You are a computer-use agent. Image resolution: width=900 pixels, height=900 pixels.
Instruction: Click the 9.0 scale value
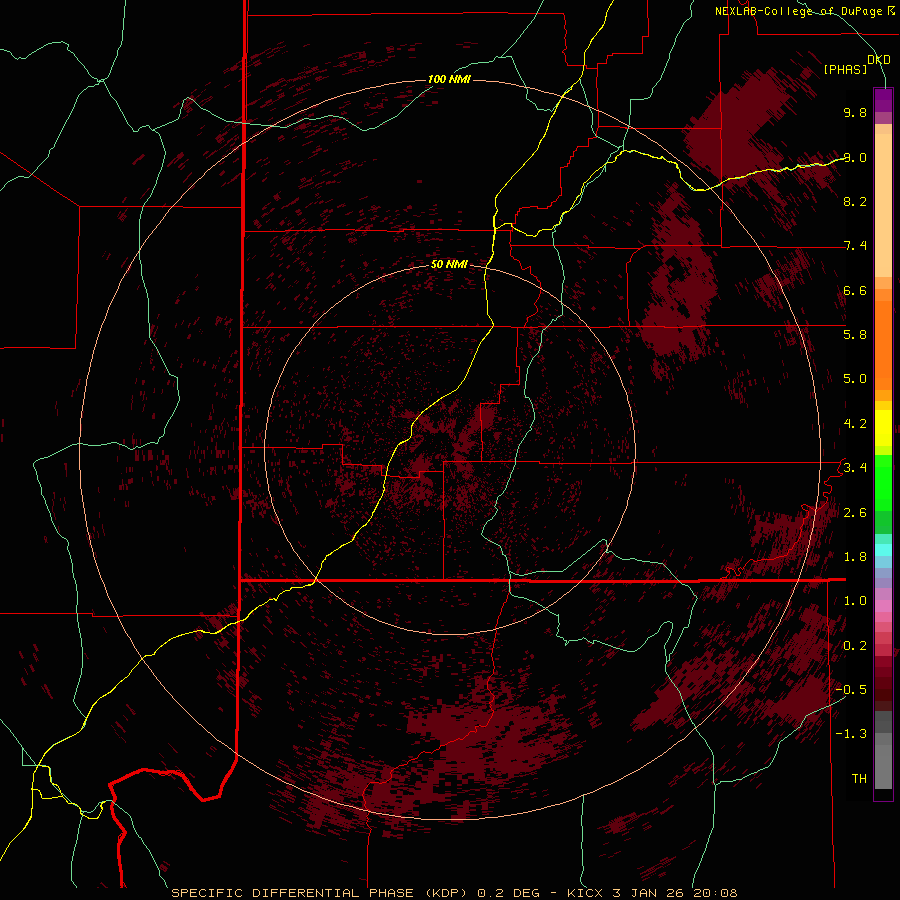[855, 157]
